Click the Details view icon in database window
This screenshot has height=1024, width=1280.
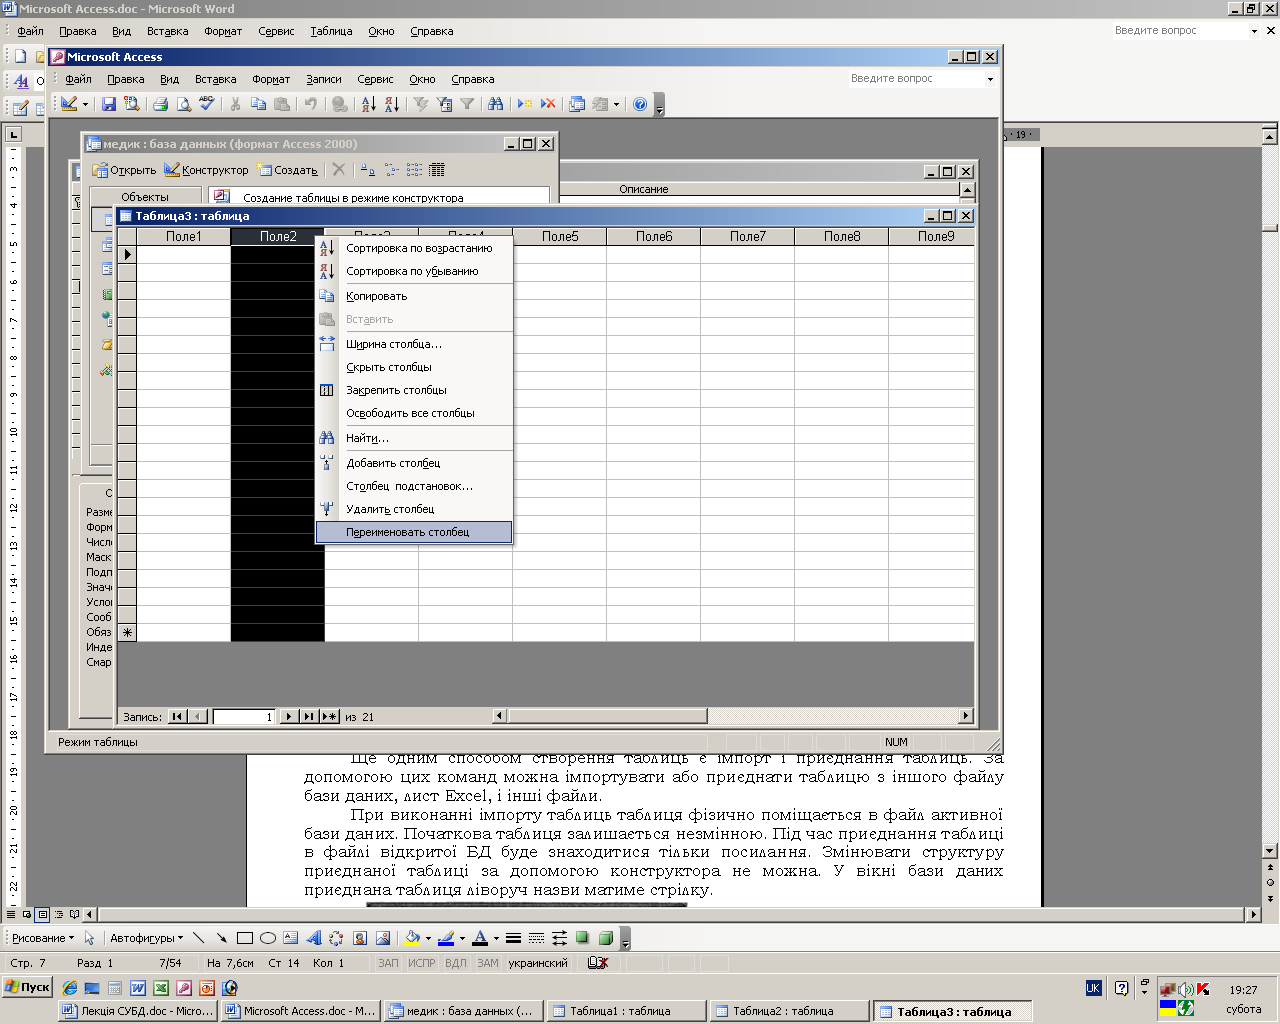(437, 170)
